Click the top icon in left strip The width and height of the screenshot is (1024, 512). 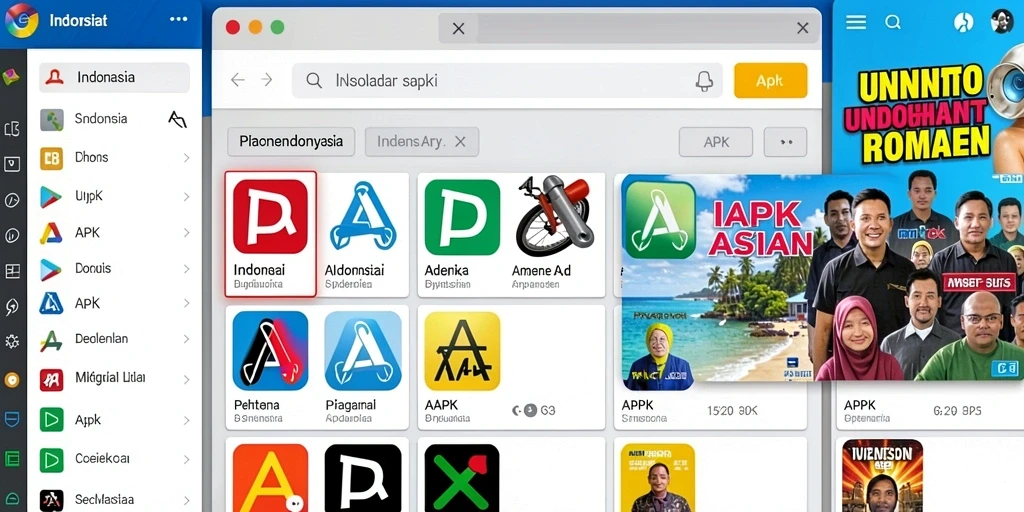coord(11,78)
